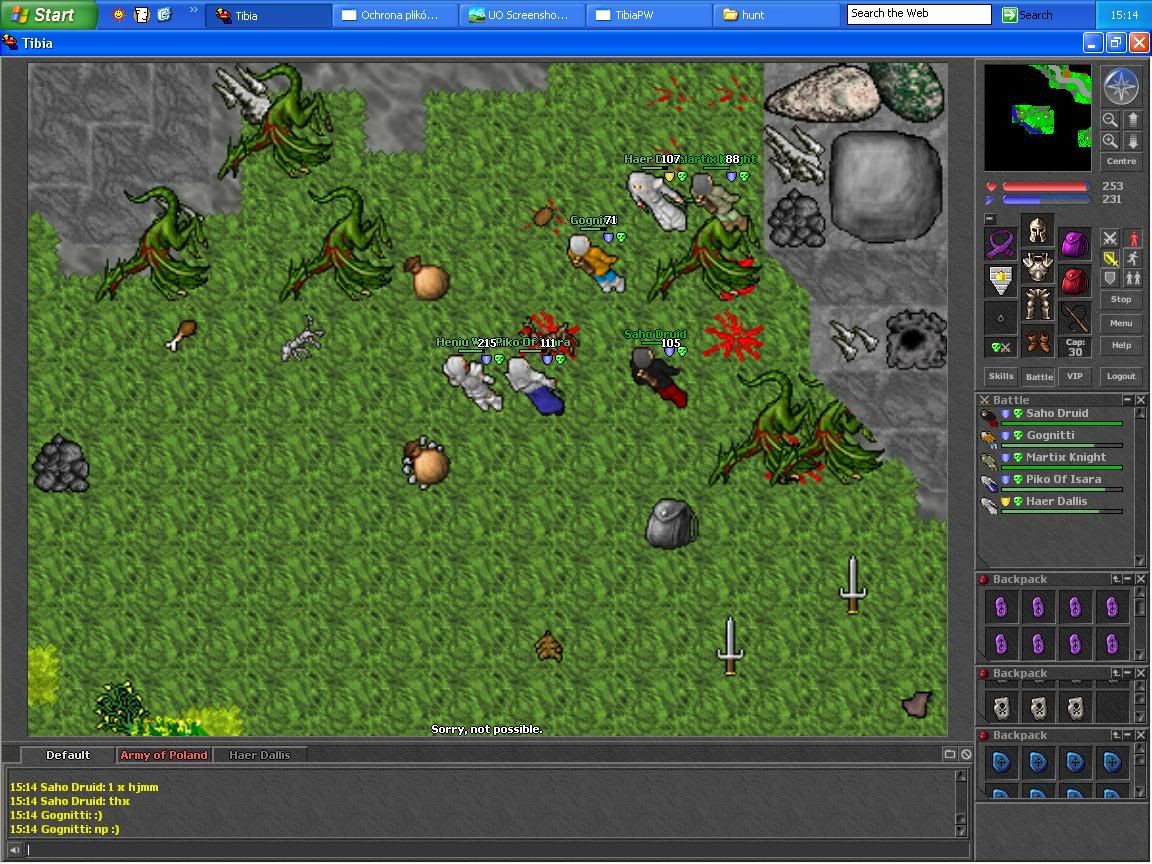
Task: Zoom in the minimap
Action: click(1110, 140)
